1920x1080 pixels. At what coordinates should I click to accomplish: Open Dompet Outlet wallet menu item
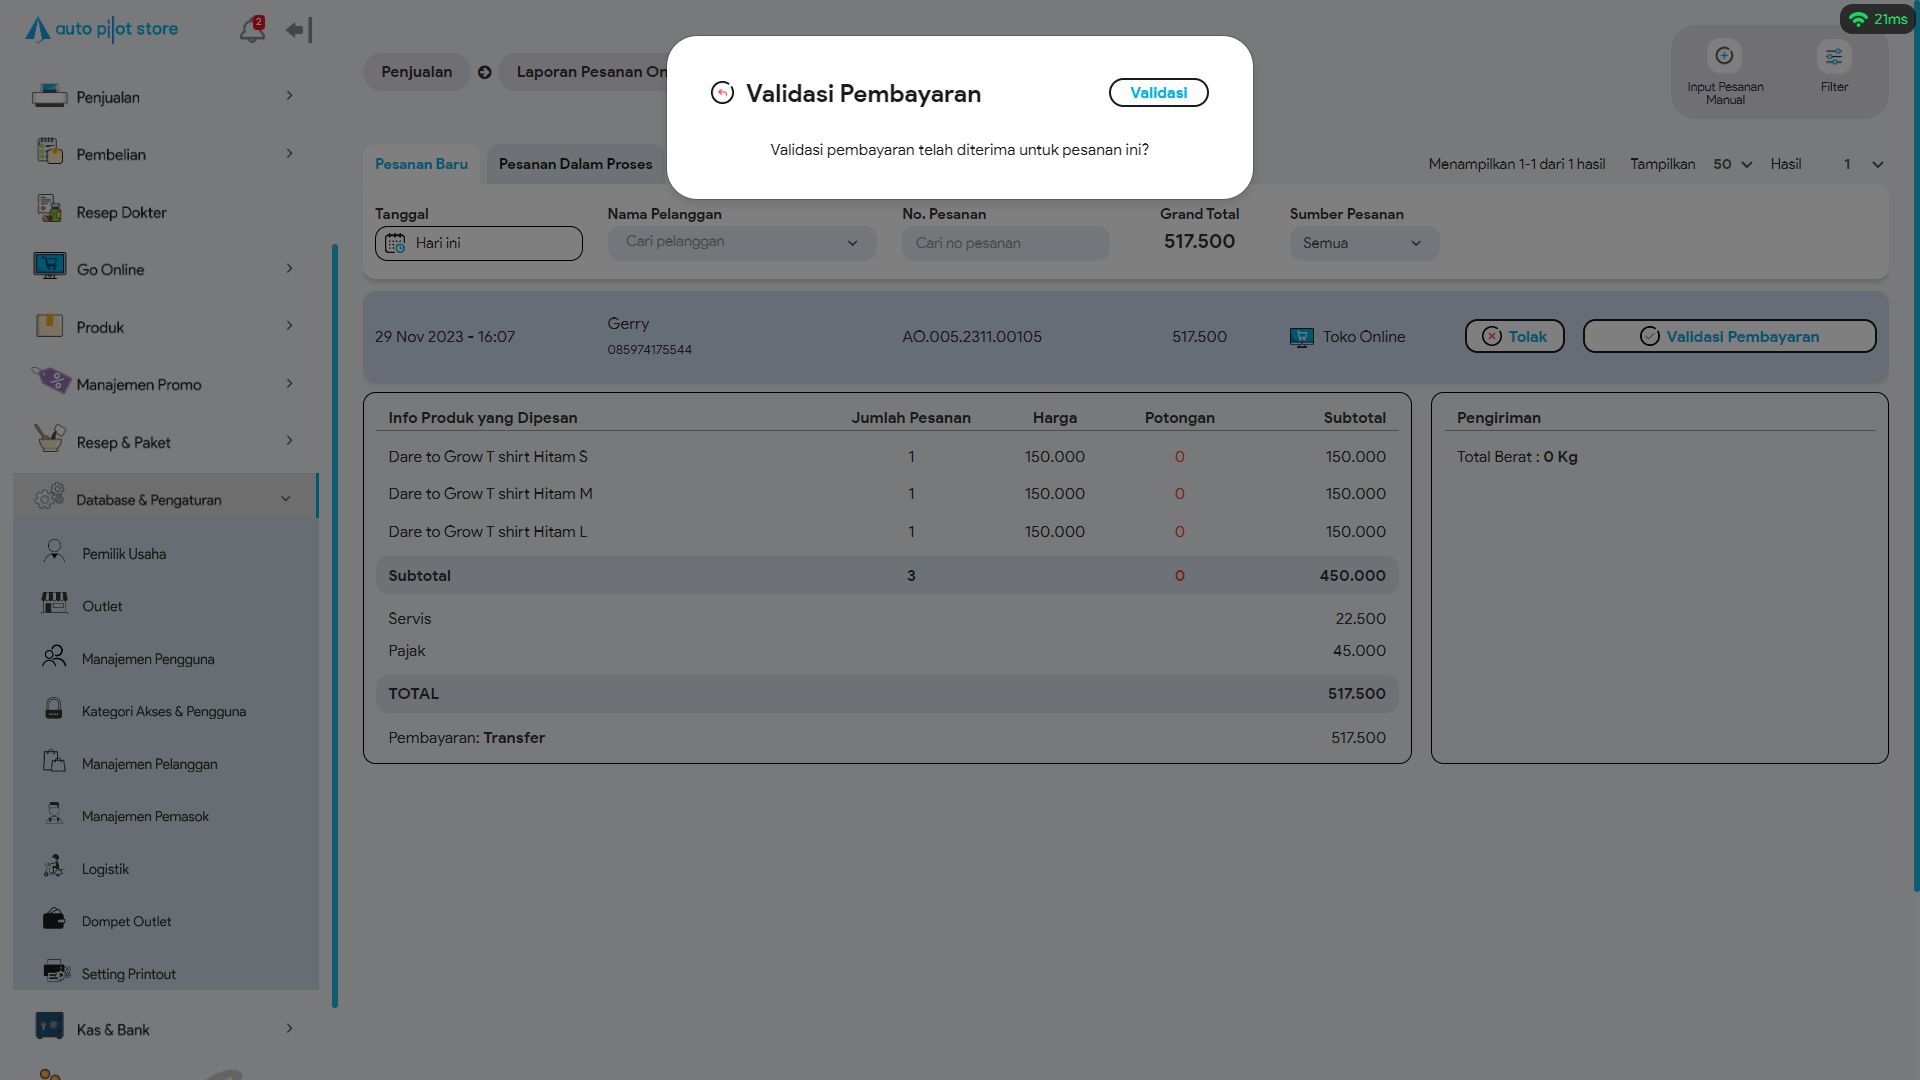pyautogui.click(x=126, y=921)
